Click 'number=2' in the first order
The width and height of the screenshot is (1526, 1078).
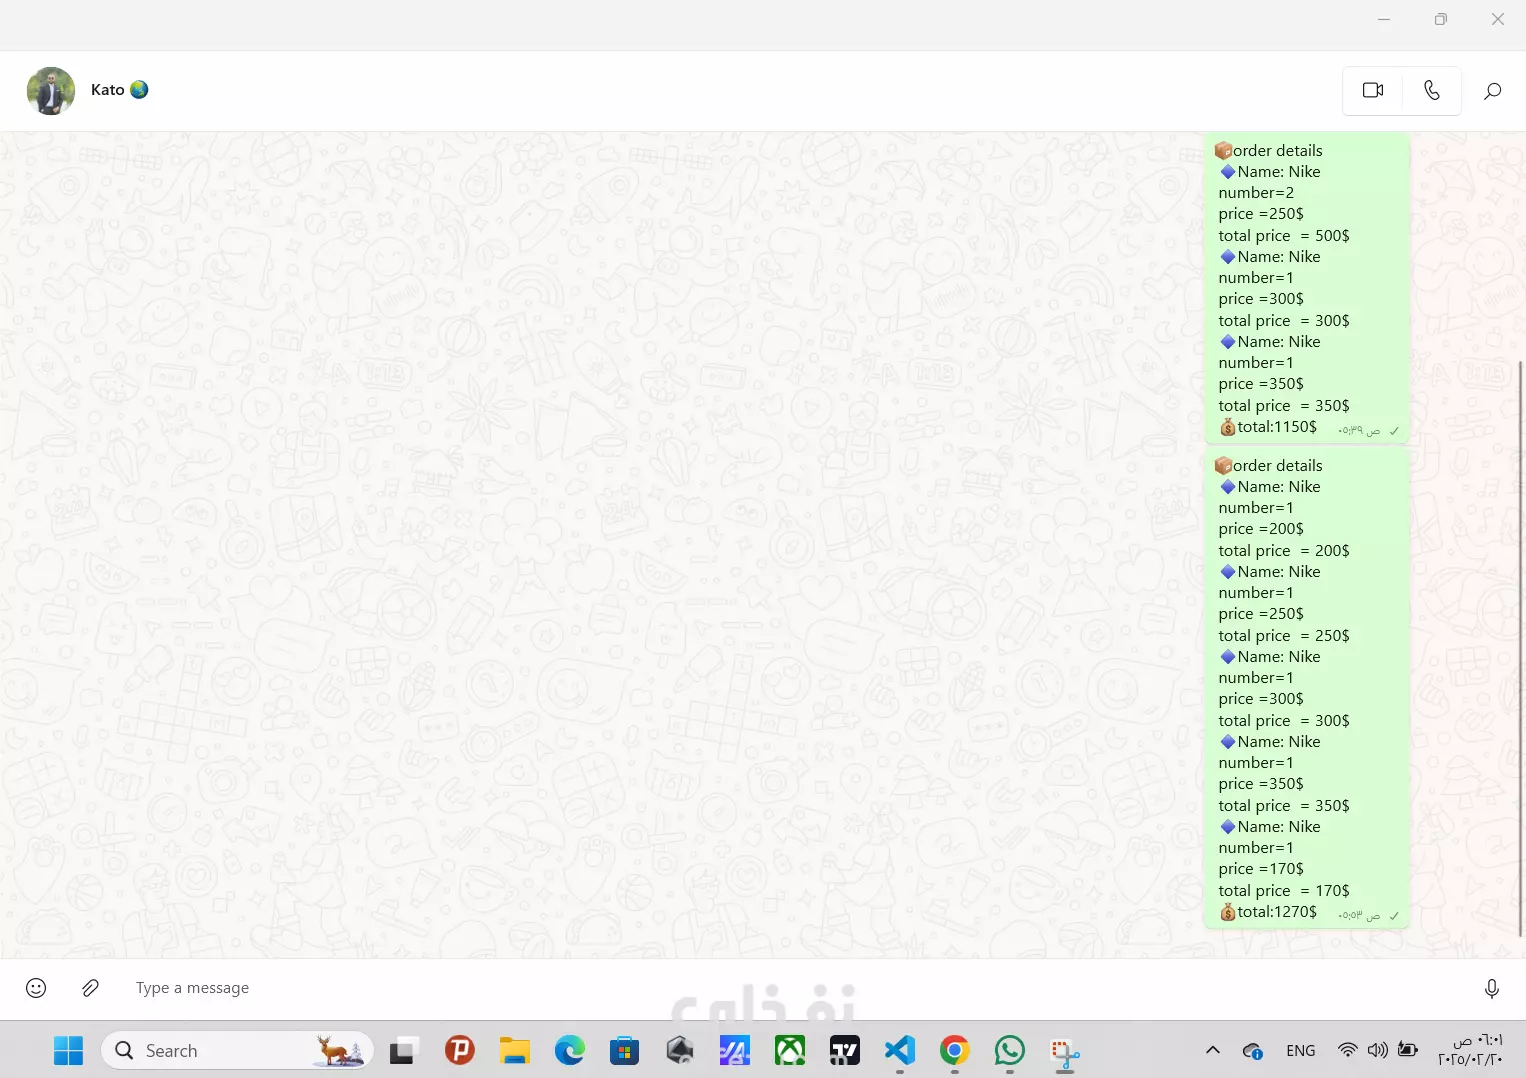[1256, 193]
